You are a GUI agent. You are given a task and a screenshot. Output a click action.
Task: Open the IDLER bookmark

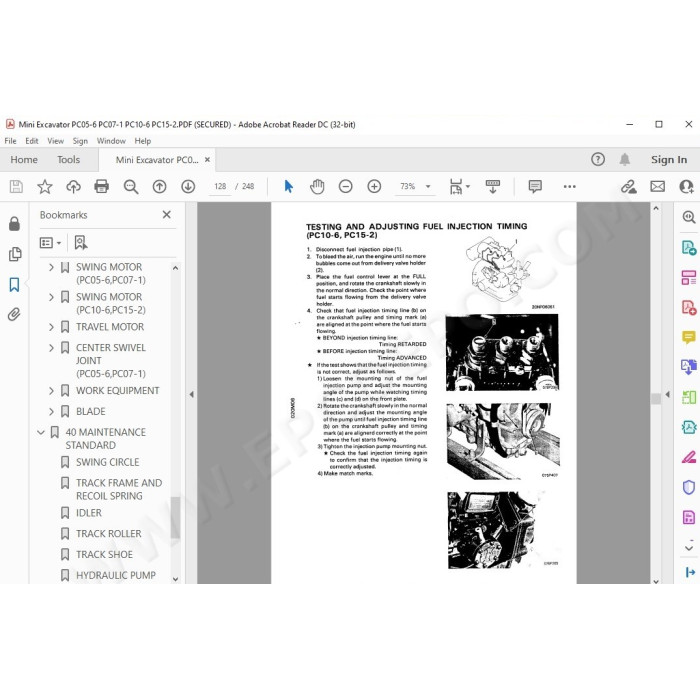(89, 513)
